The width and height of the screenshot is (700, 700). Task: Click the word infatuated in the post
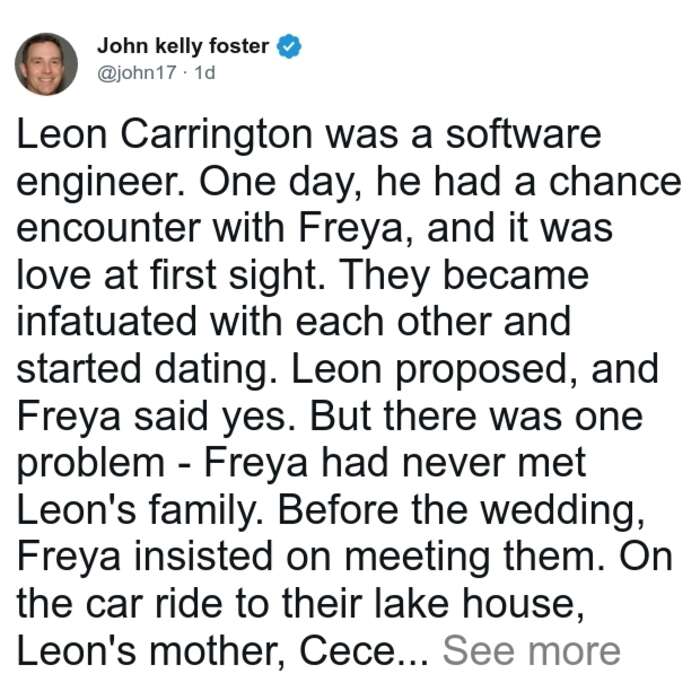107,321
